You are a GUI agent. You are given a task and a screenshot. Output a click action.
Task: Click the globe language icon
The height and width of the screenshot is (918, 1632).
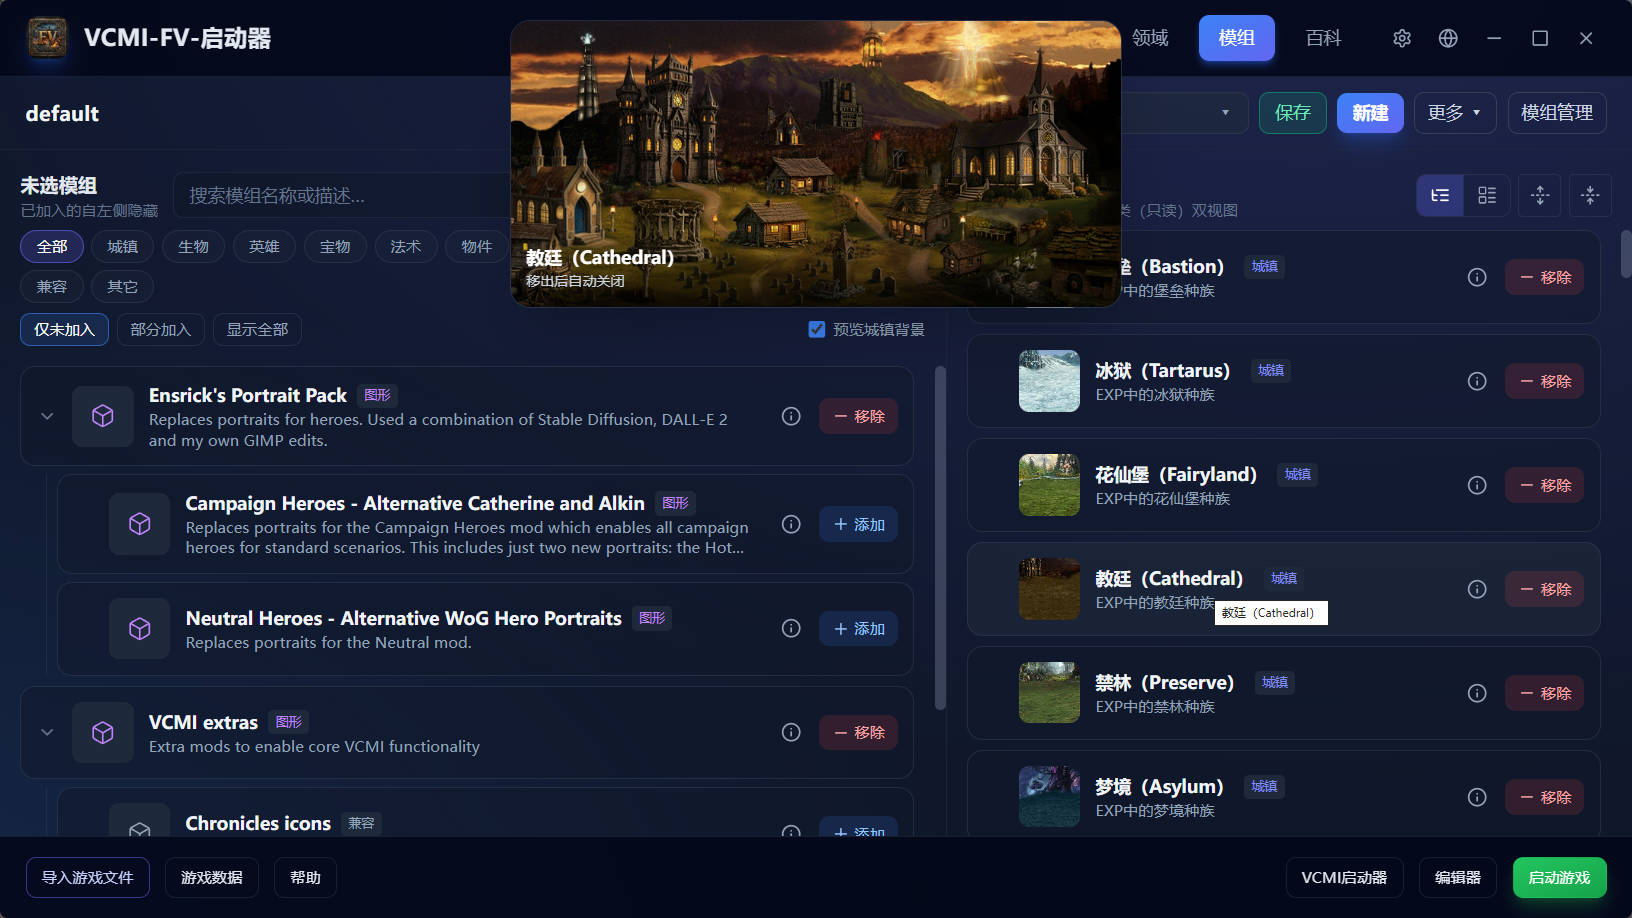pyautogui.click(x=1448, y=38)
